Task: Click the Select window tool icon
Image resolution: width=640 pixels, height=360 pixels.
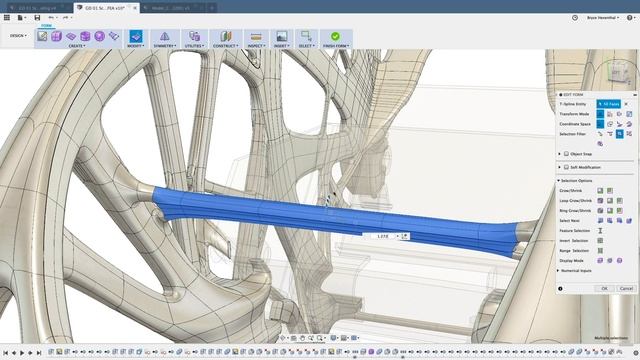Action: [306, 36]
